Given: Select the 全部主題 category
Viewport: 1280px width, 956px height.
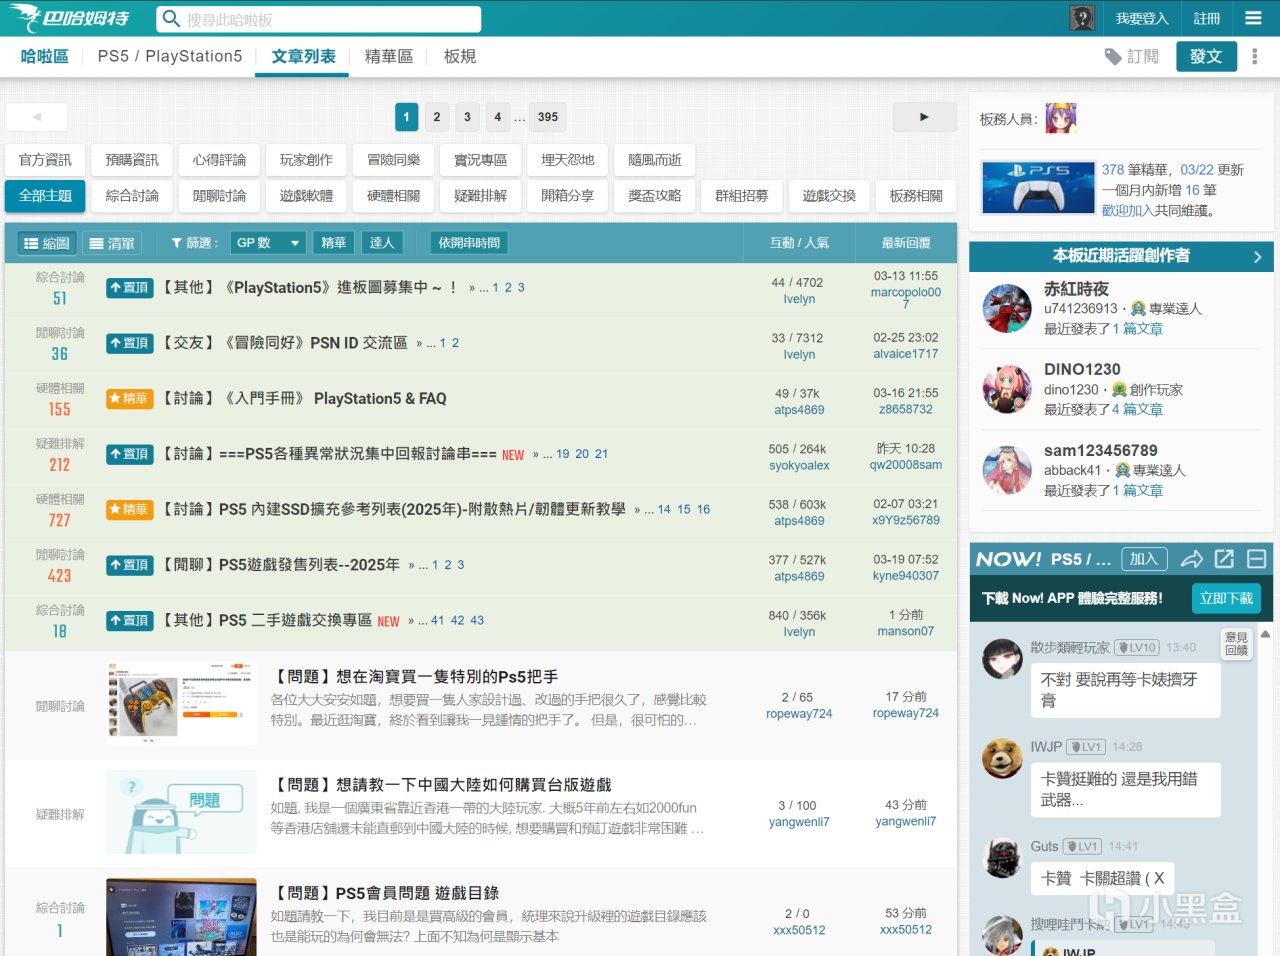Looking at the screenshot, I should [x=45, y=196].
